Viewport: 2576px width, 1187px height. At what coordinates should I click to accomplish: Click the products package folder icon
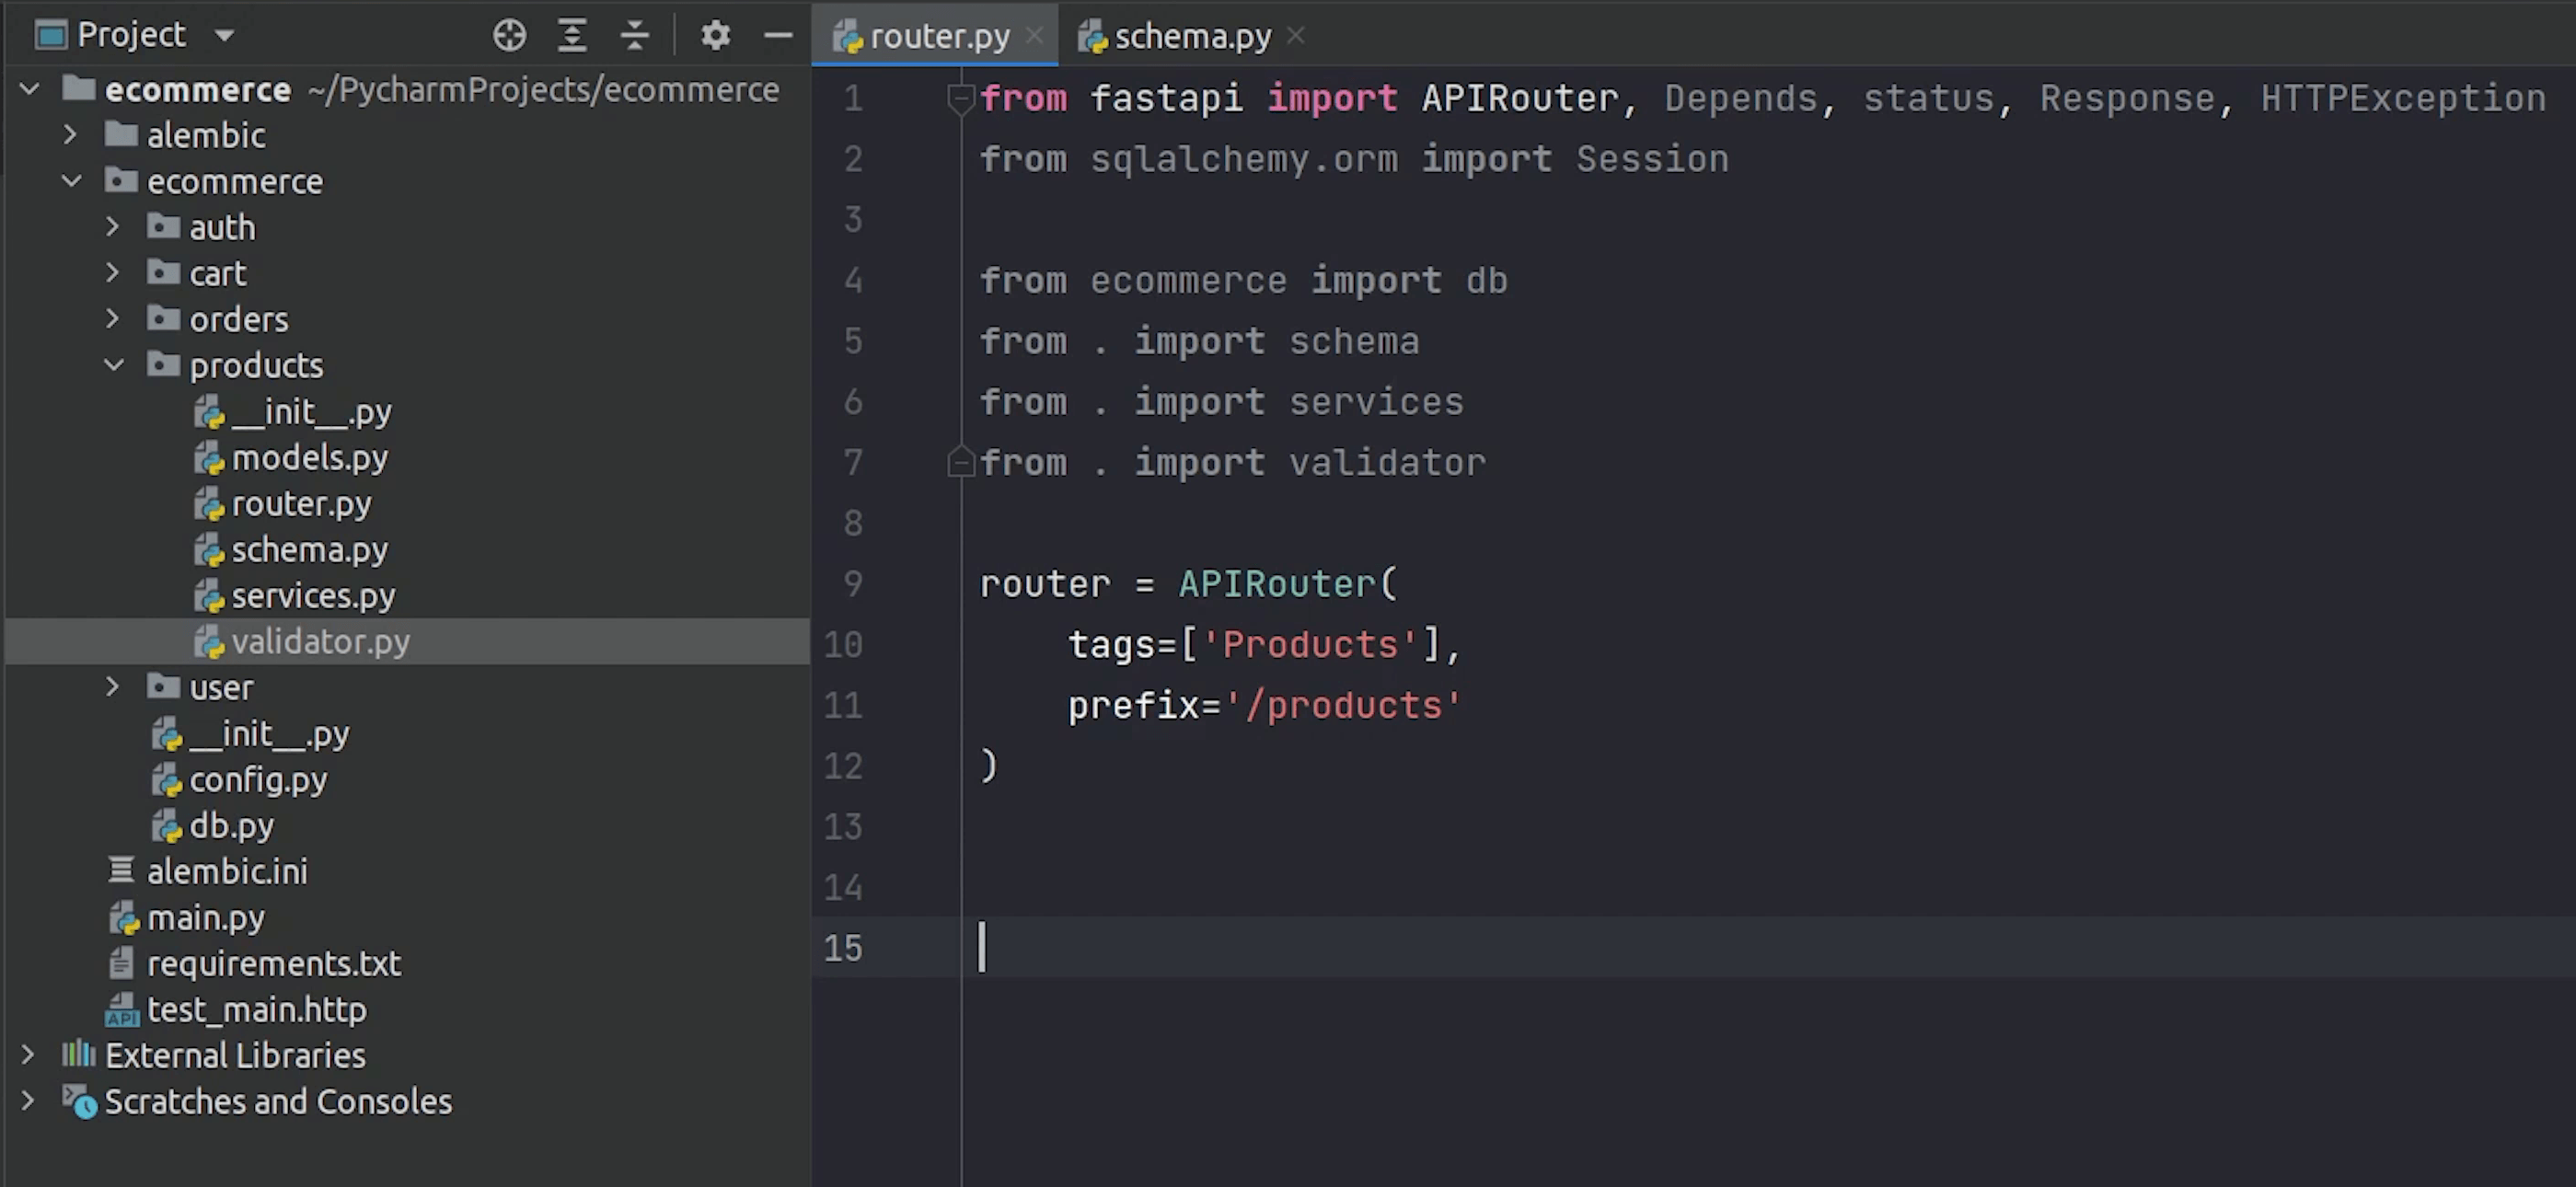(163, 363)
